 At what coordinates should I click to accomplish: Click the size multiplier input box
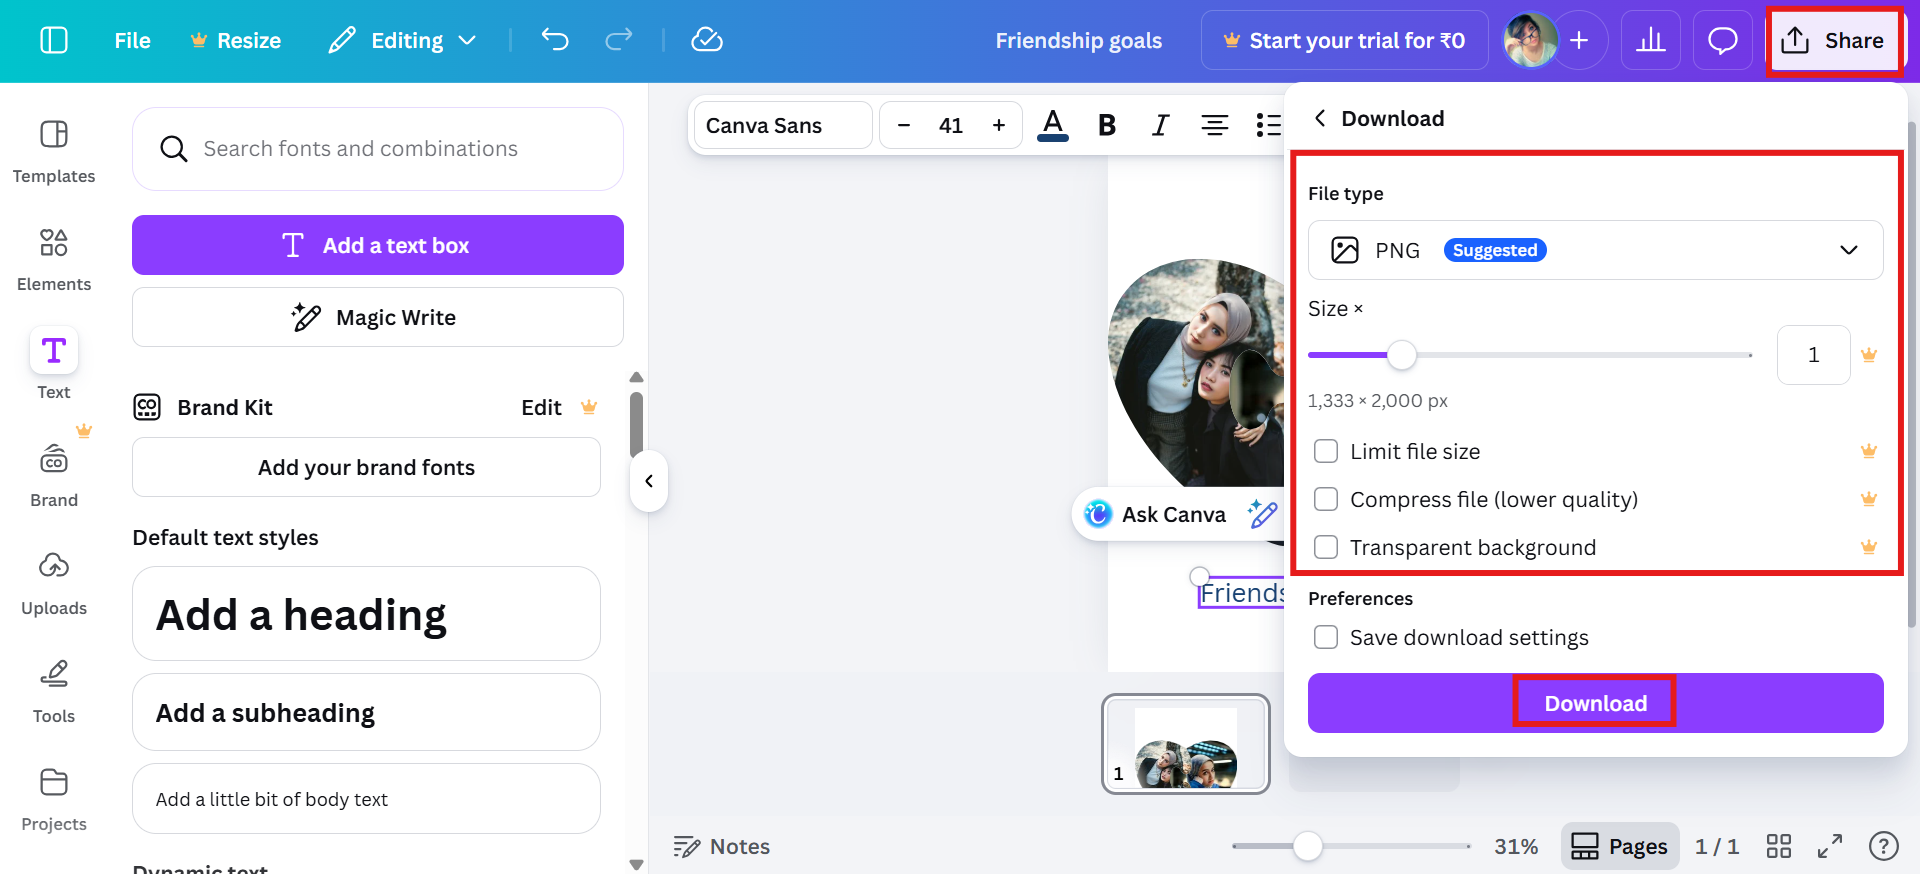tap(1813, 355)
